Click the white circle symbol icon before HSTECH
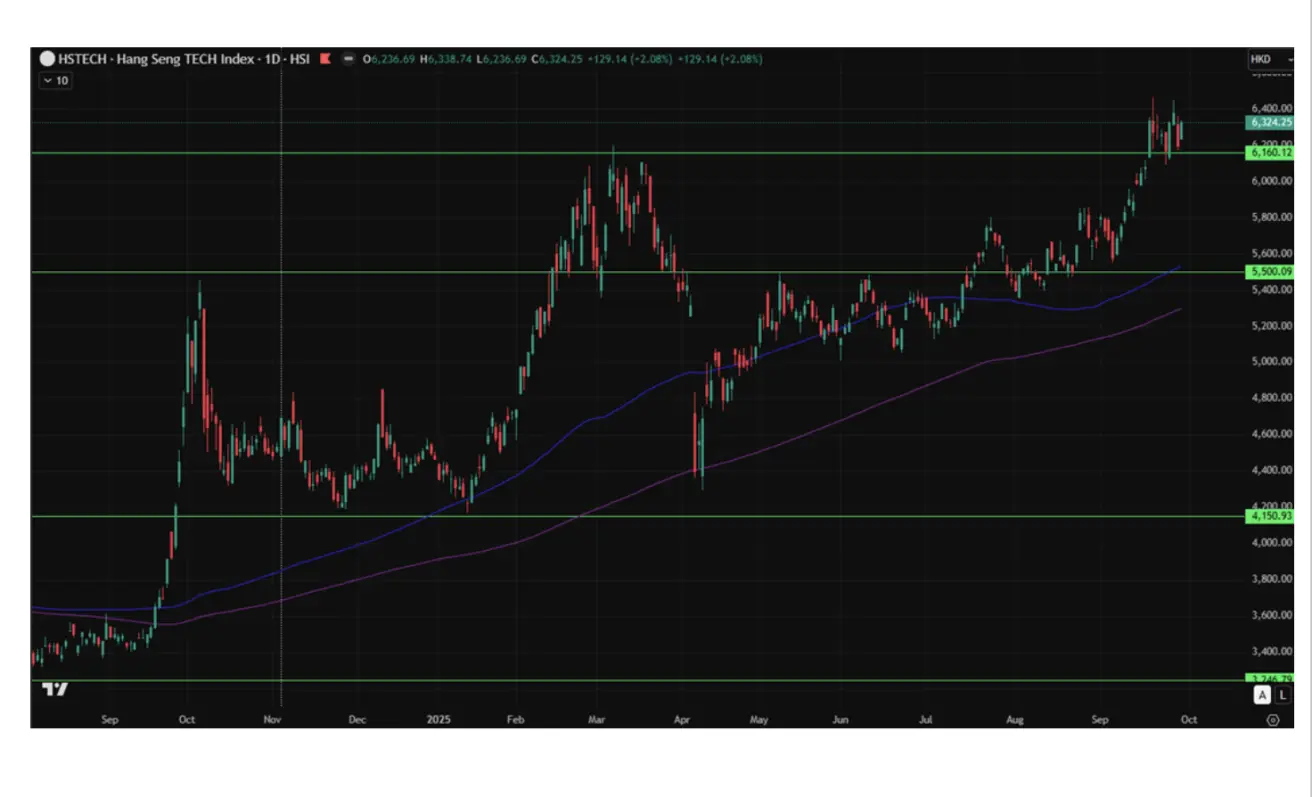 point(47,60)
